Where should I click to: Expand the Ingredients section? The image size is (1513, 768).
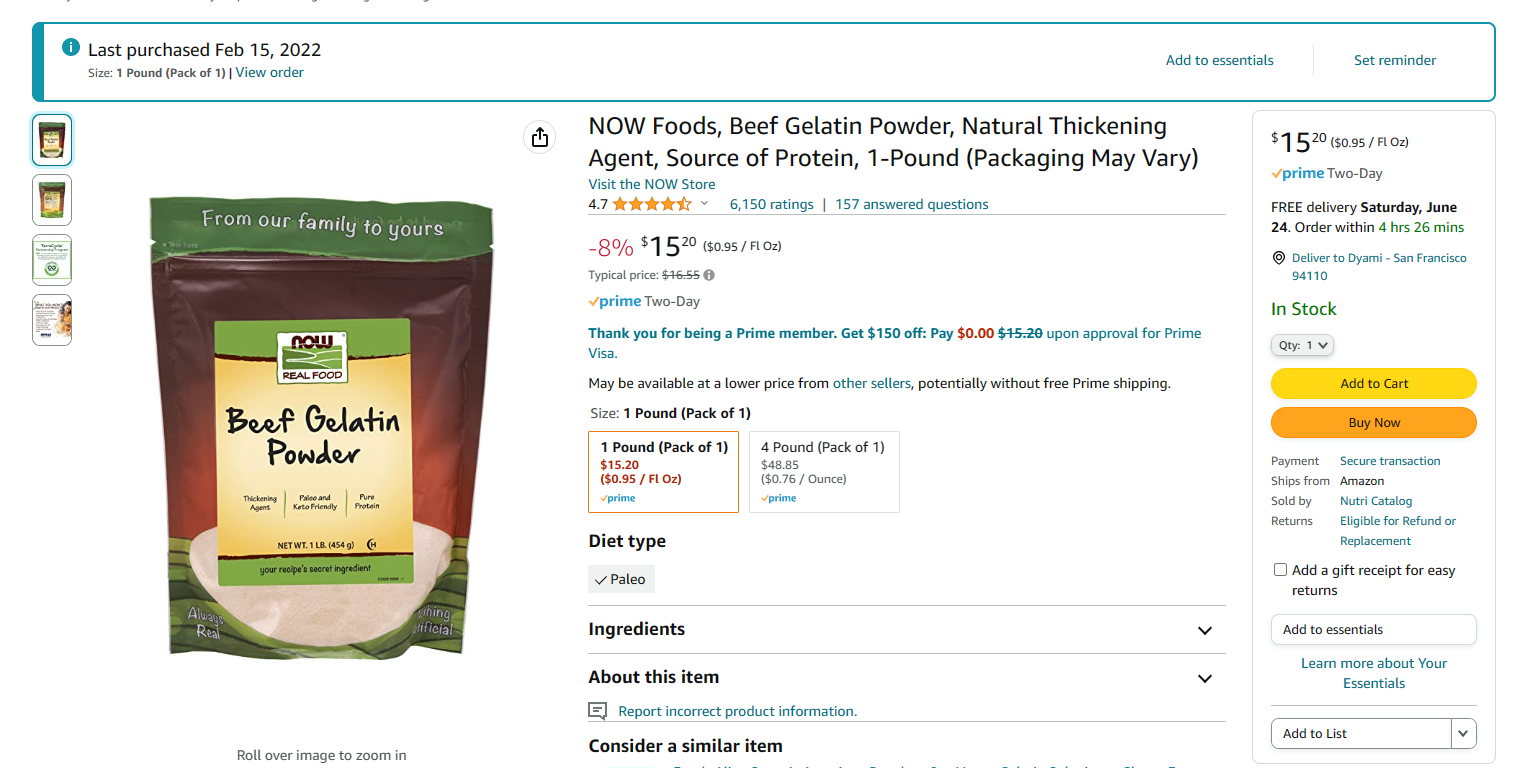tap(1205, 630)
